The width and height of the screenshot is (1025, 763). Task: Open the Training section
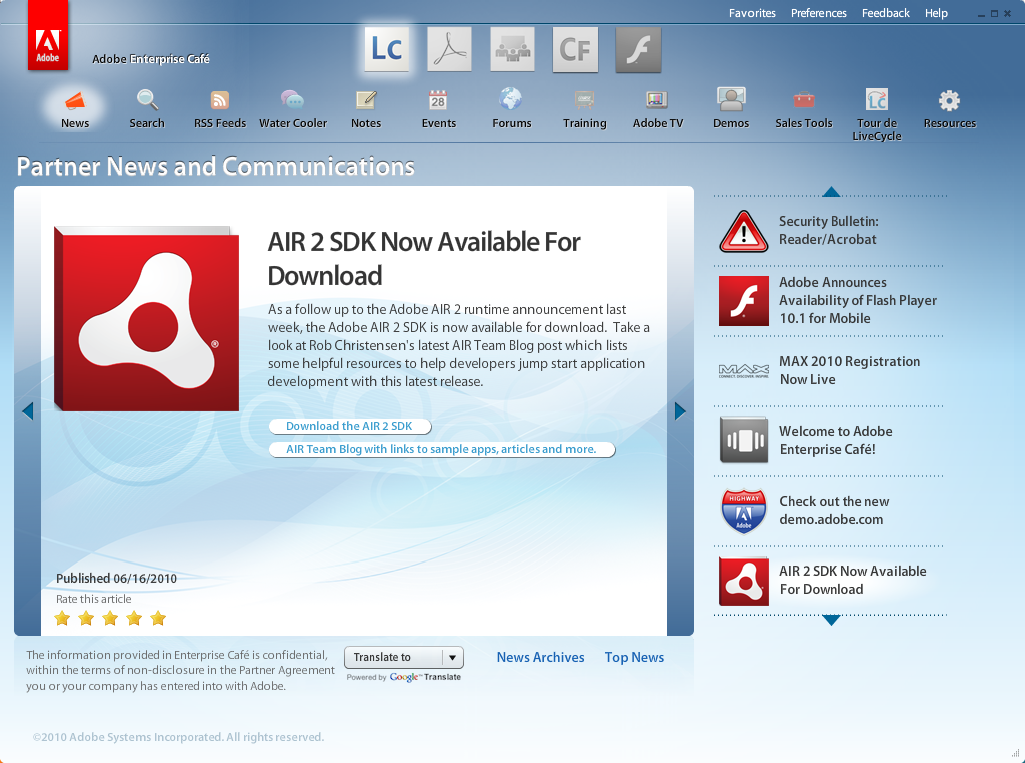584,109
